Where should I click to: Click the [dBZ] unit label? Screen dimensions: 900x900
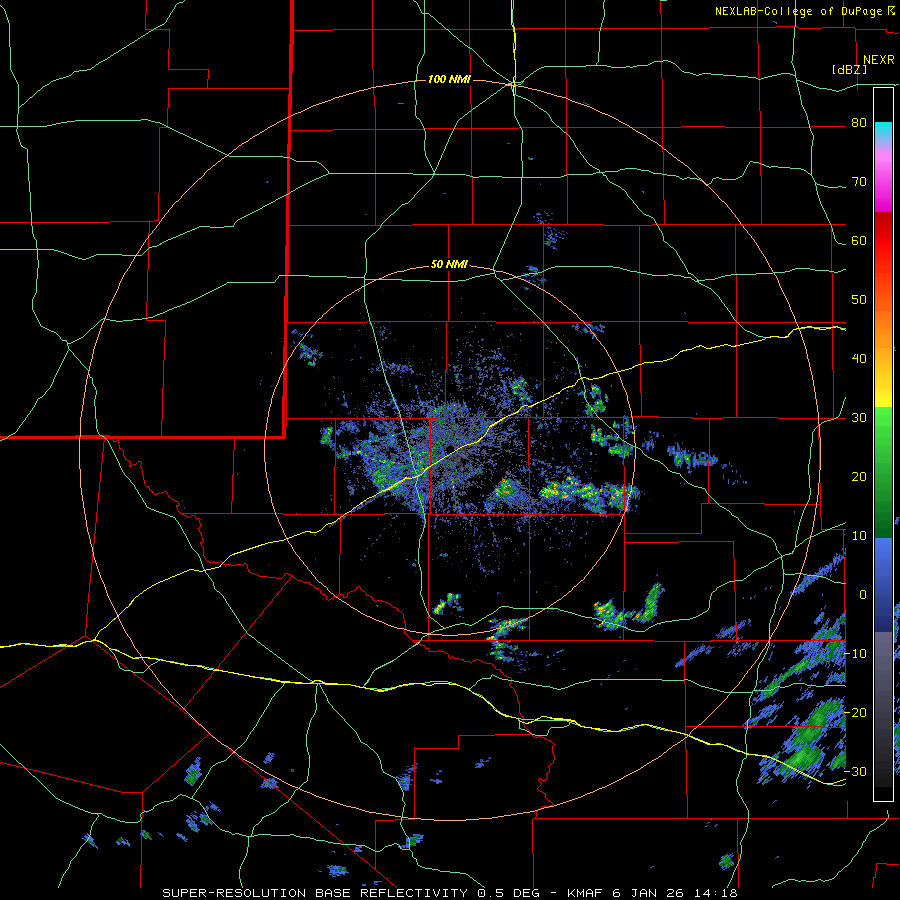[849, 70]
